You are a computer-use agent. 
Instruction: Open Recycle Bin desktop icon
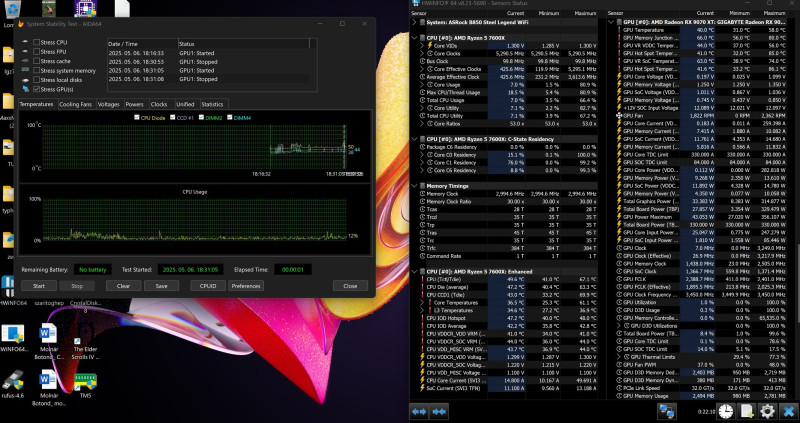(x=11, y=9)
